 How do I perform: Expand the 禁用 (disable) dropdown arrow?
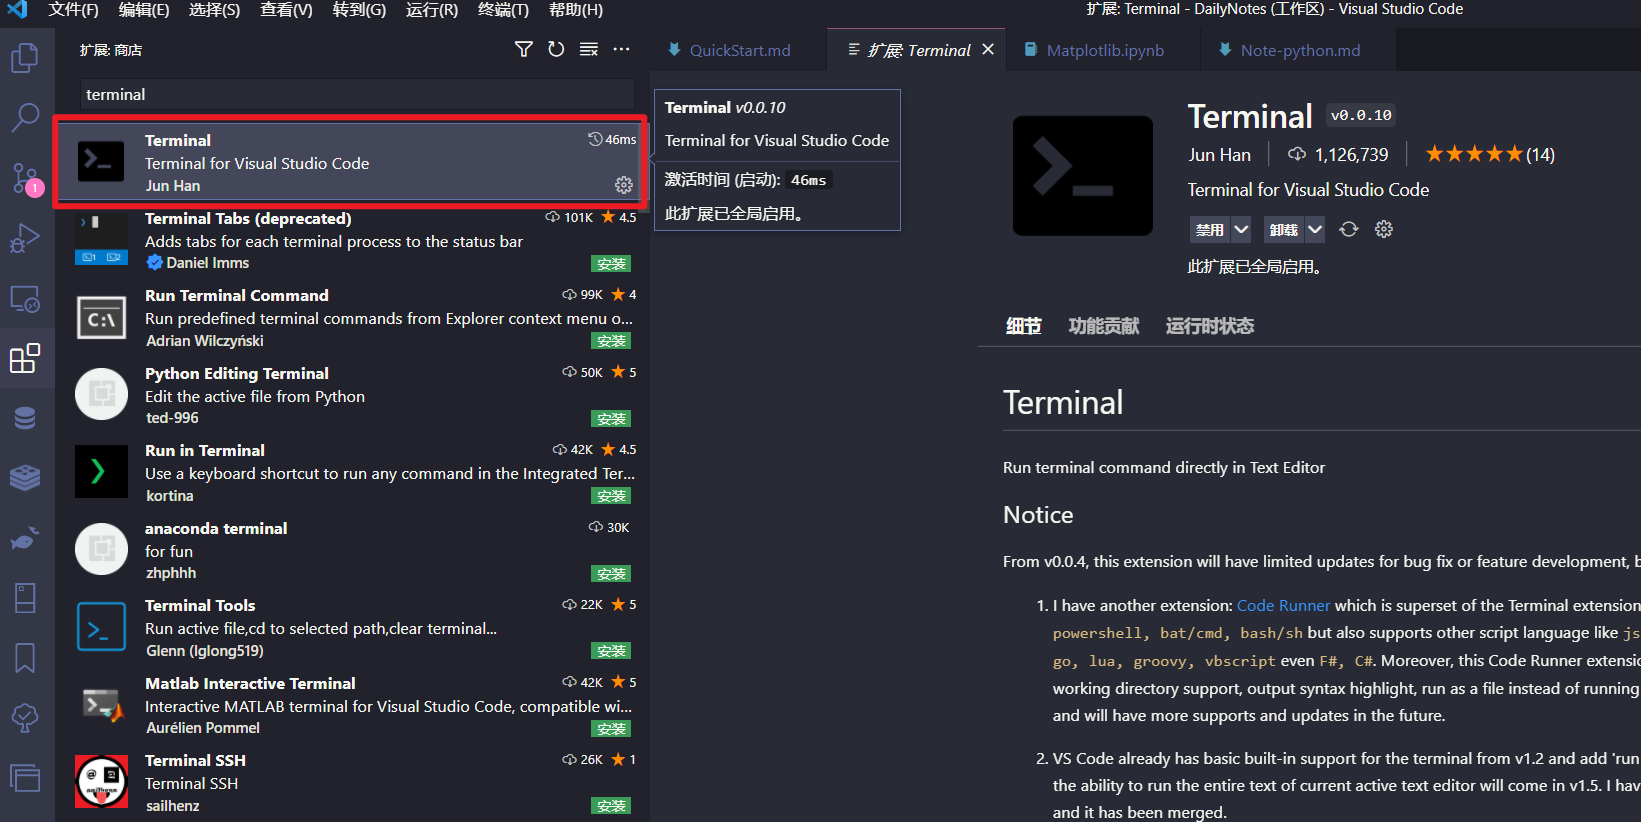[1241, 229]
